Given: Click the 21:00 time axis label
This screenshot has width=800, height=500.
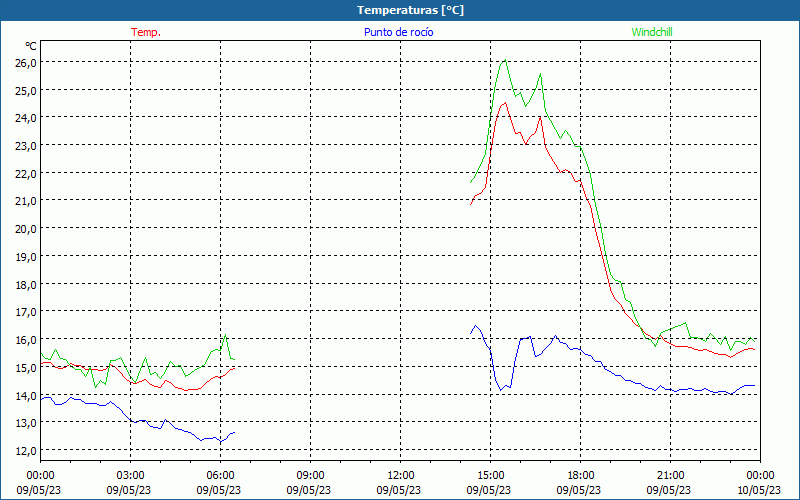Looking at the screenshot, I should click(670, 476).
